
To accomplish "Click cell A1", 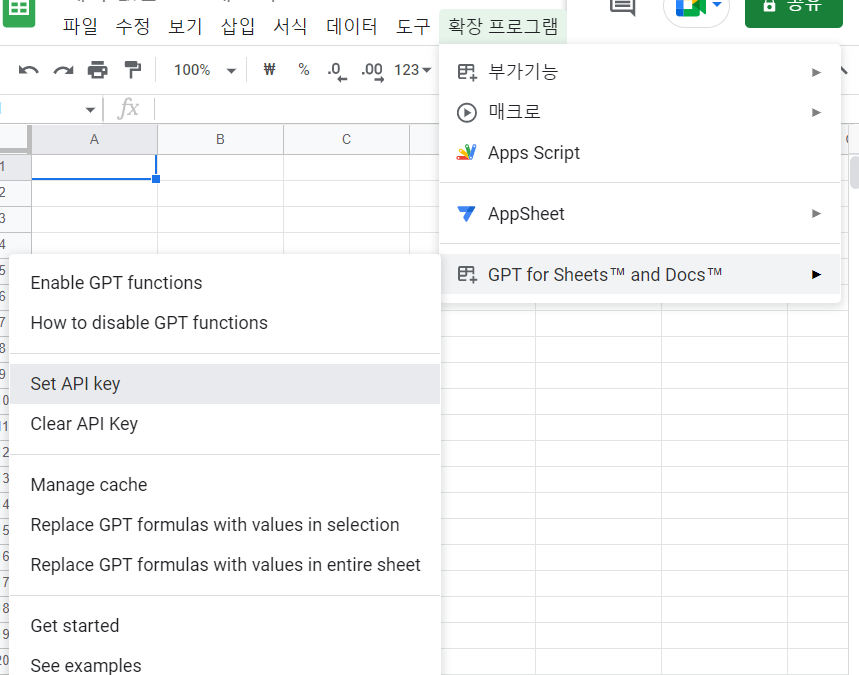I will (x=94, y=167).
